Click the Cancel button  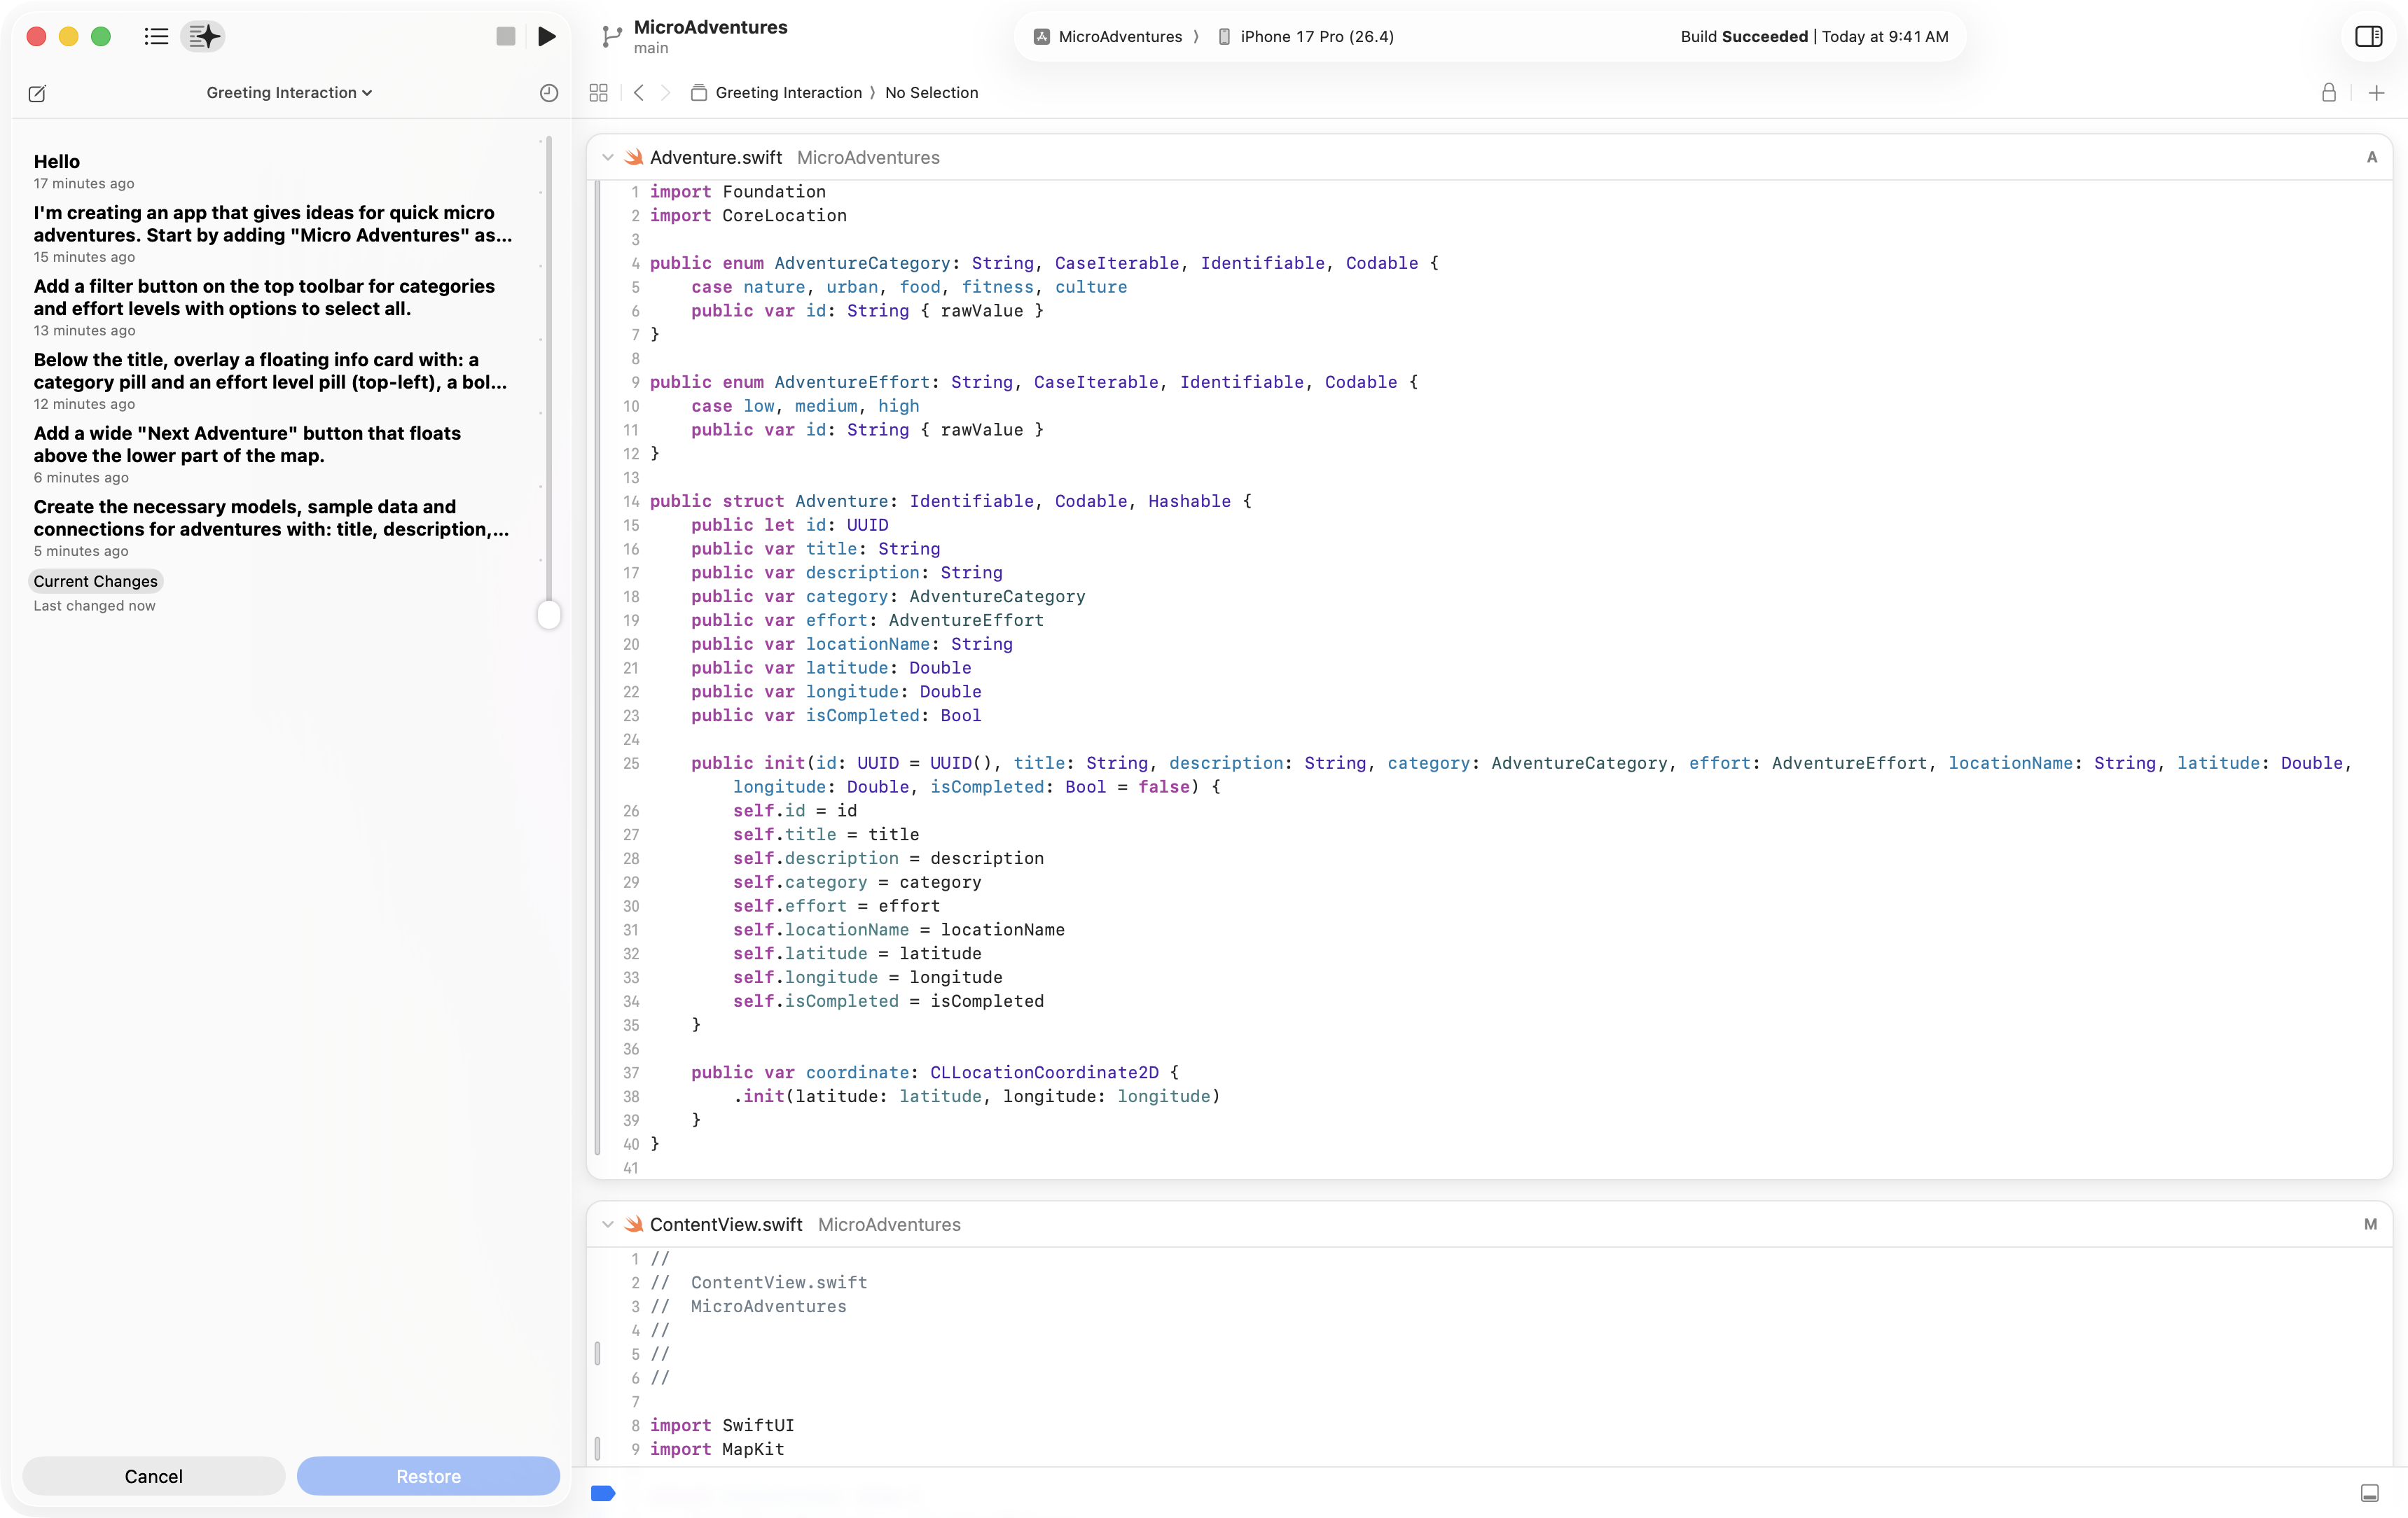coord(154,1477)
